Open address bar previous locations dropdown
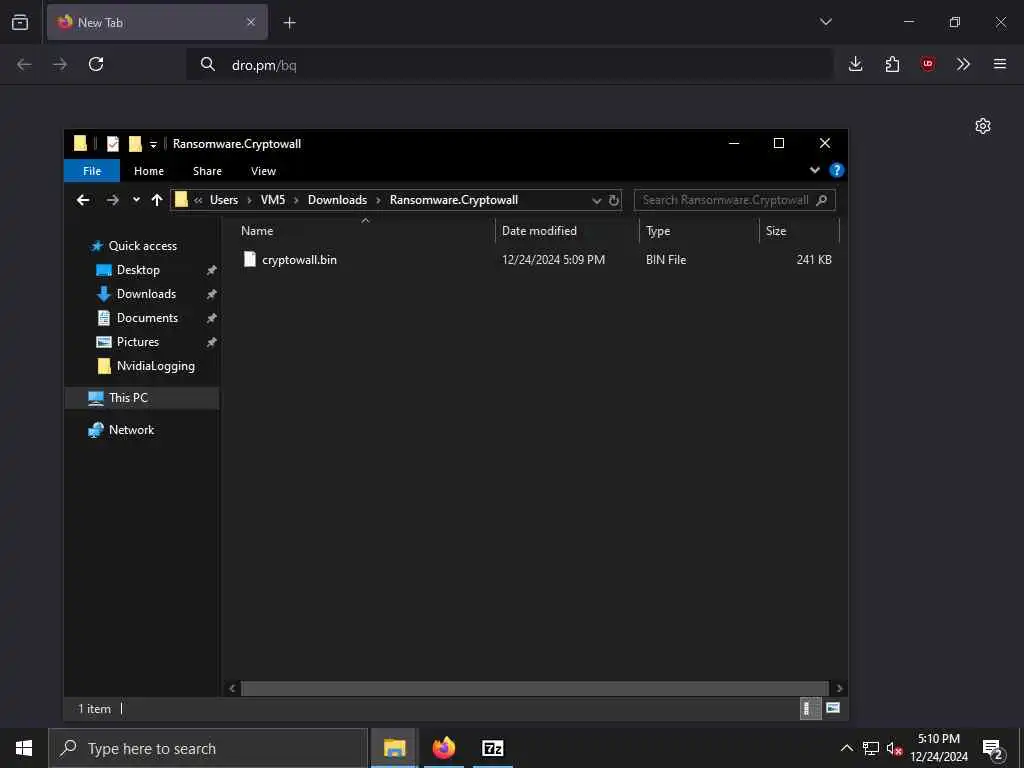The image size is (1024, 768). coord(596,200)
